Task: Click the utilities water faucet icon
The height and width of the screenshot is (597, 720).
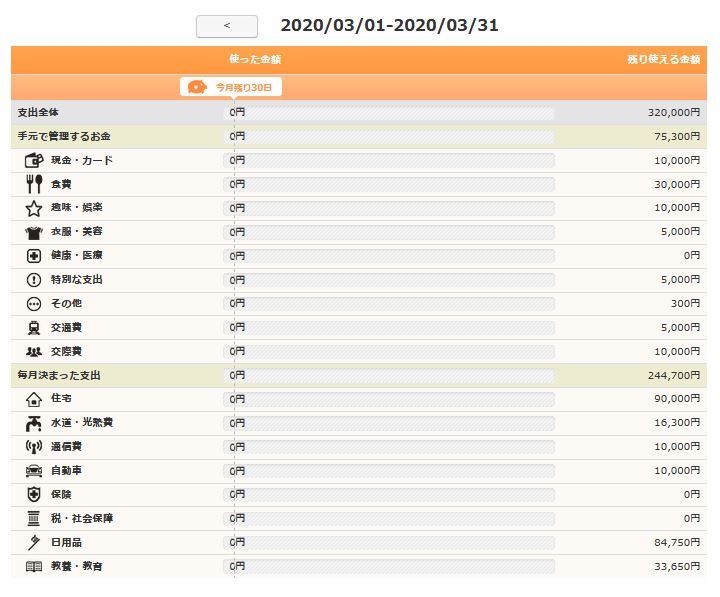Action: click(x=34, y=423)
